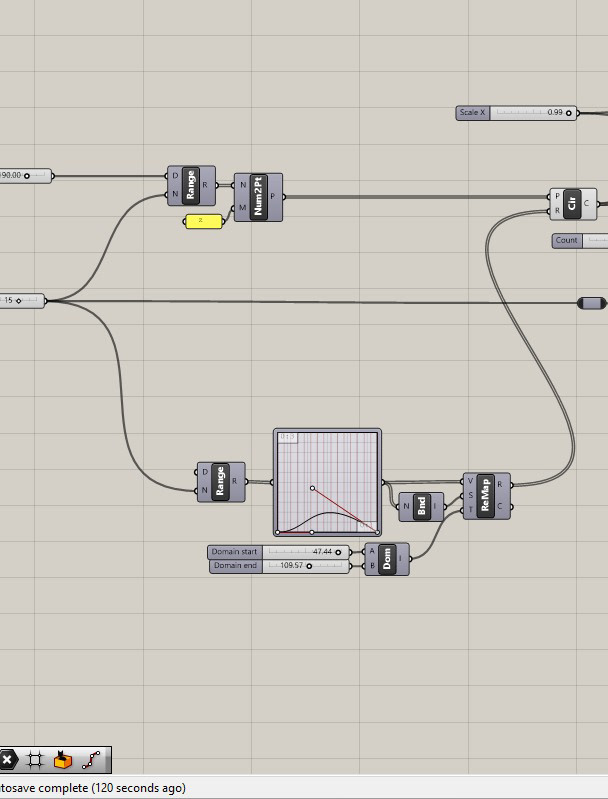The height and width of the screenshot is (799, 608).
Task: Click the 0.99 value on Scale X slider
Action: [555, 112]
